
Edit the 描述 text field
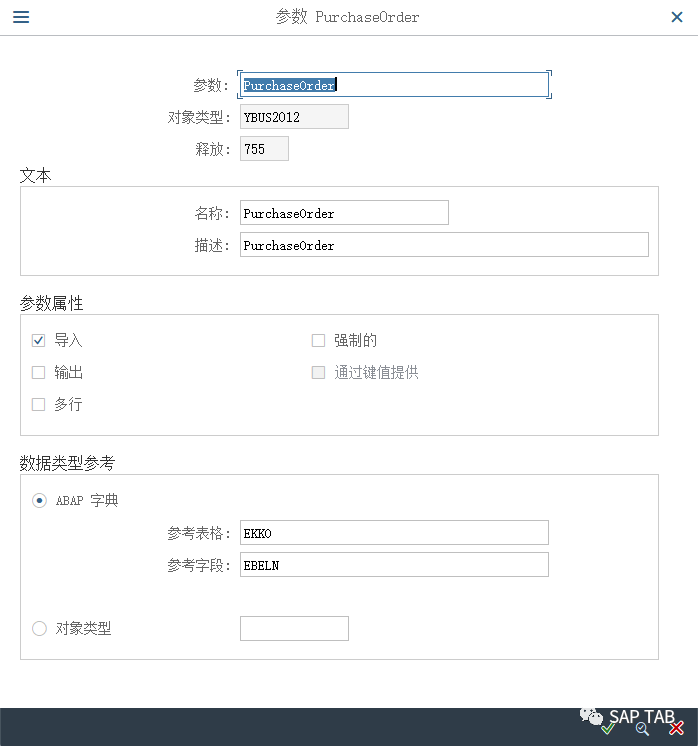click(x=444, y=245)
